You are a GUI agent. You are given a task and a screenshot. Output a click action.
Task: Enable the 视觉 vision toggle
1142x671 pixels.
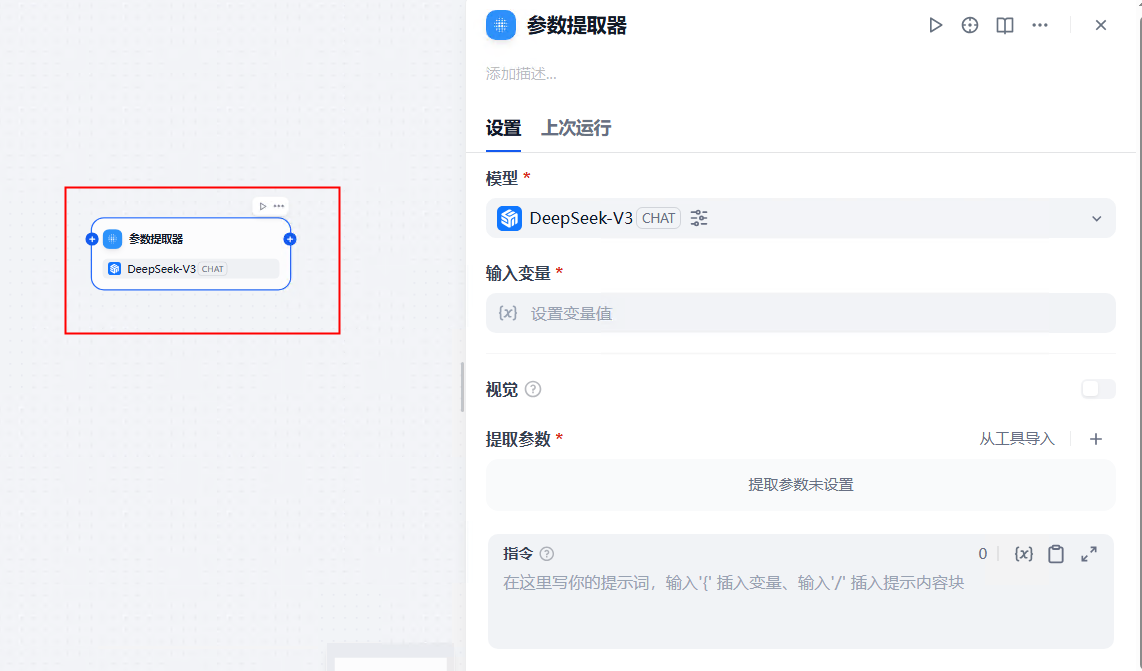tap(1097, 389)
